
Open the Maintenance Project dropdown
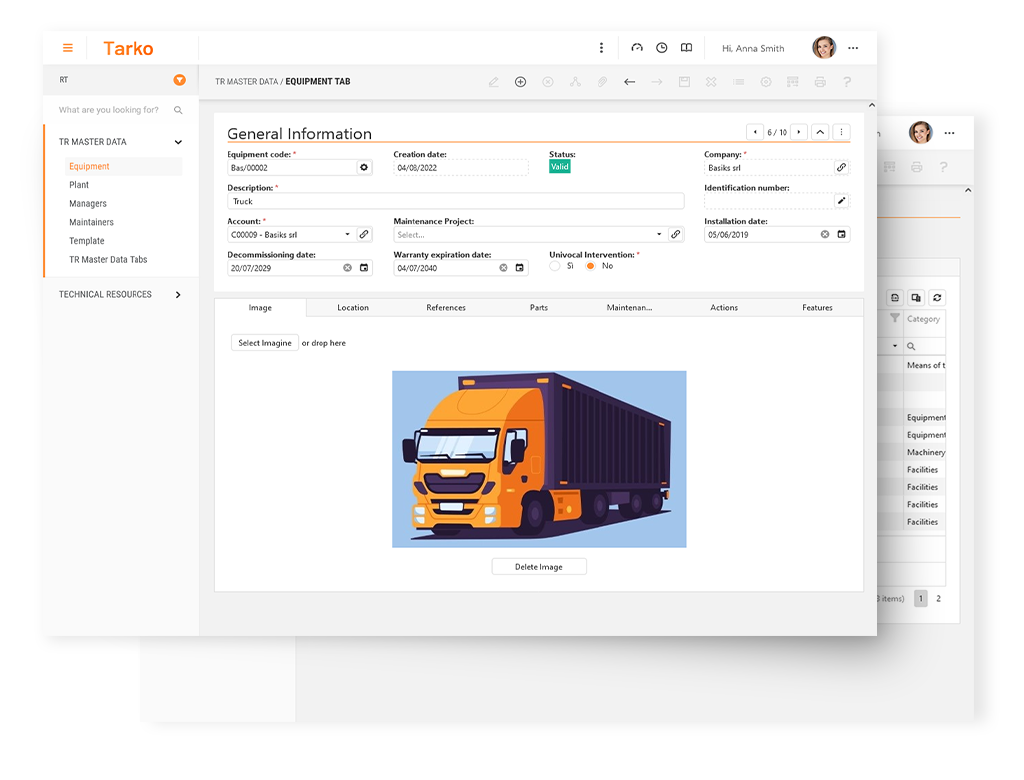(x=659, y=235)
